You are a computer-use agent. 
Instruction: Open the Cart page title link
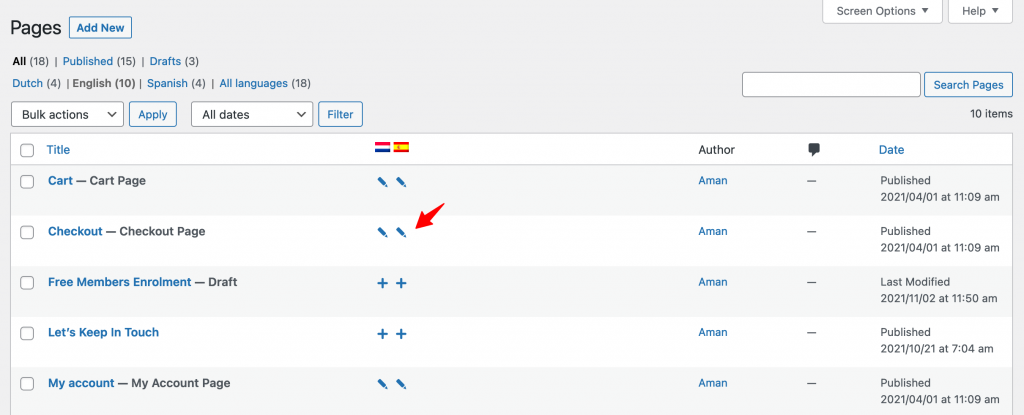click(60, 180)
